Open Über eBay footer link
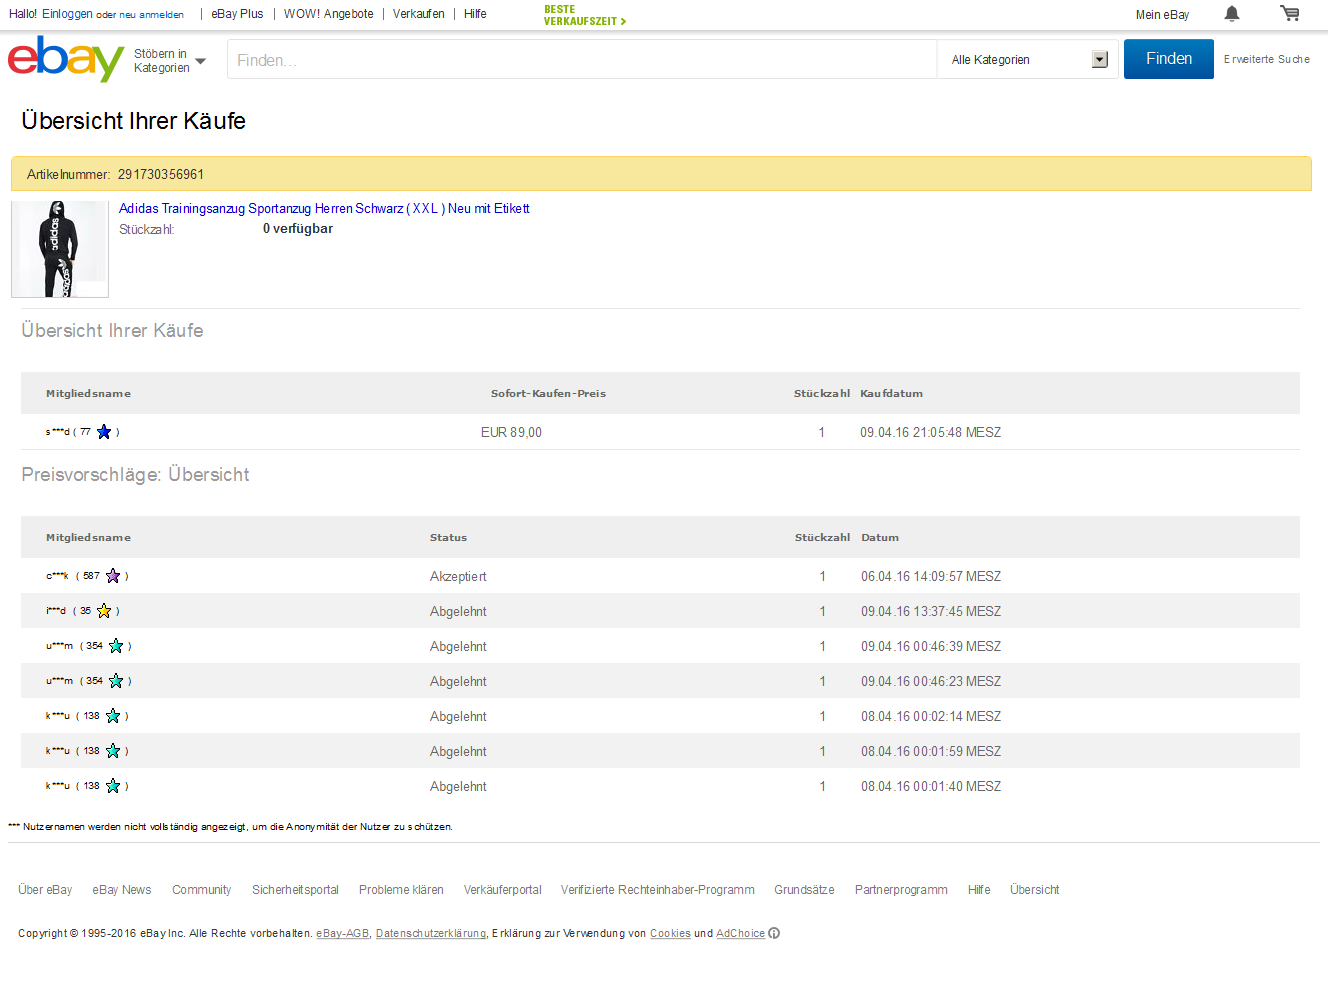 tap(45, 890)
